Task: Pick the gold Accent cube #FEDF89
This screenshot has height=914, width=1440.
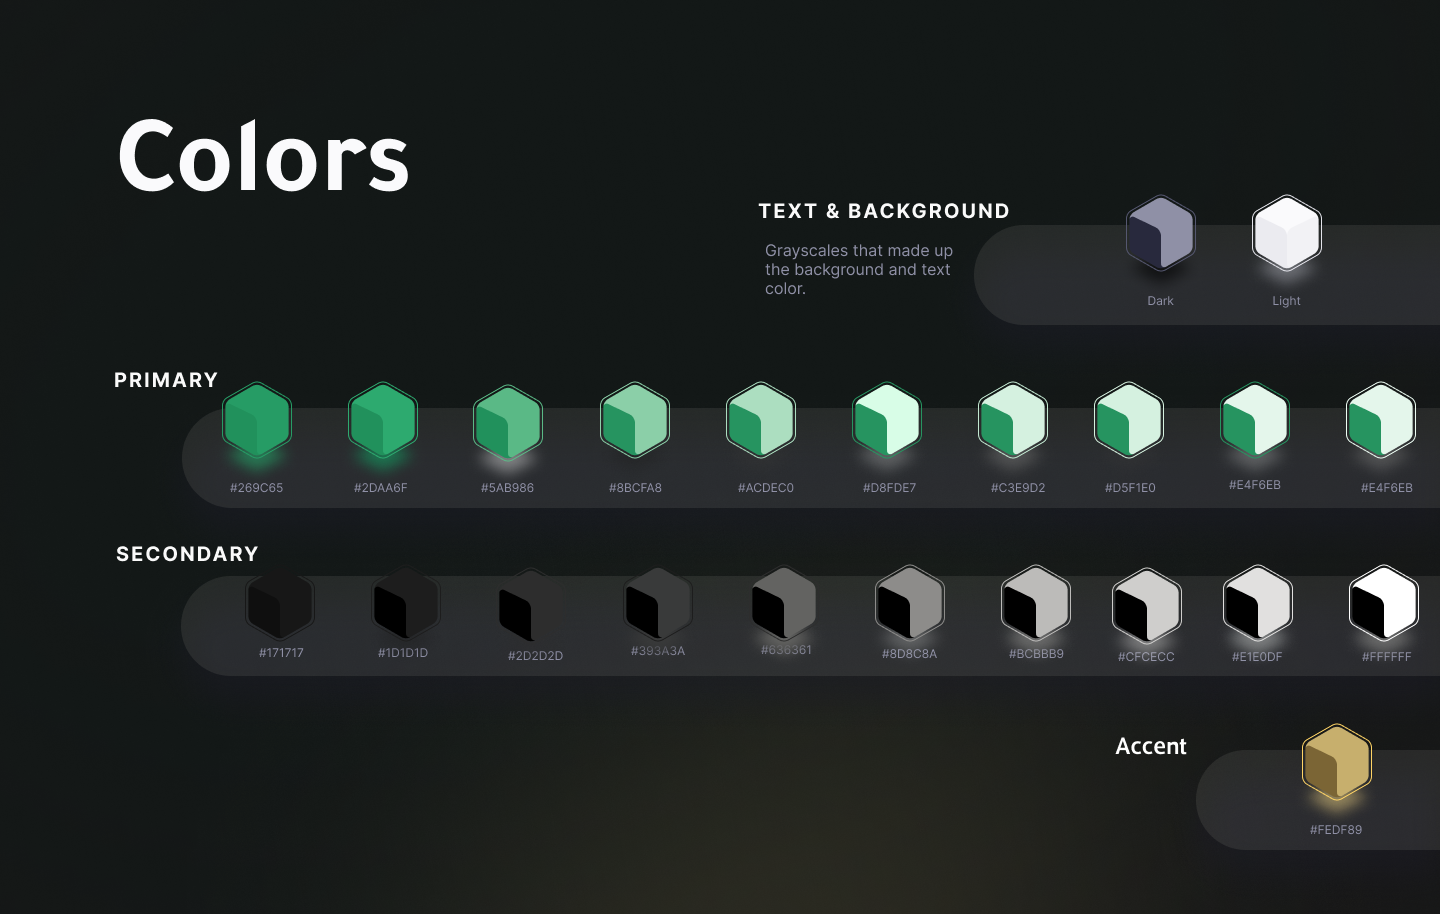Action: [1336, 762]
